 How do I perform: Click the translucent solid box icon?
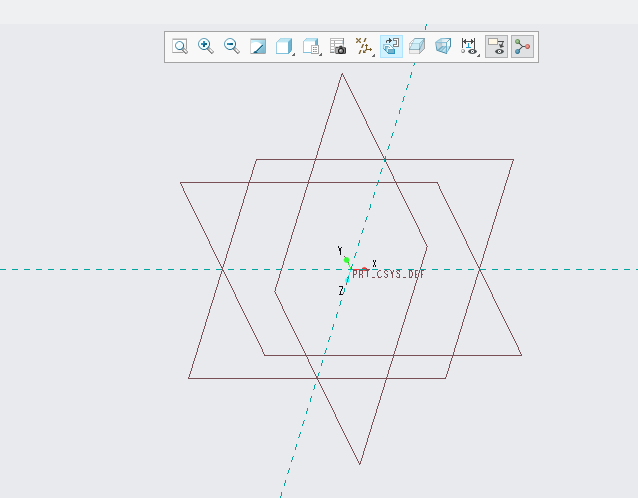pyautogui.click(x=417, y=46)
